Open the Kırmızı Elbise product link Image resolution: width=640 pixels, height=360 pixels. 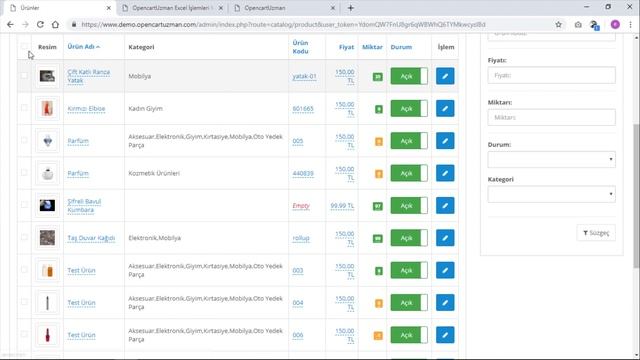[x=86, y=109]
